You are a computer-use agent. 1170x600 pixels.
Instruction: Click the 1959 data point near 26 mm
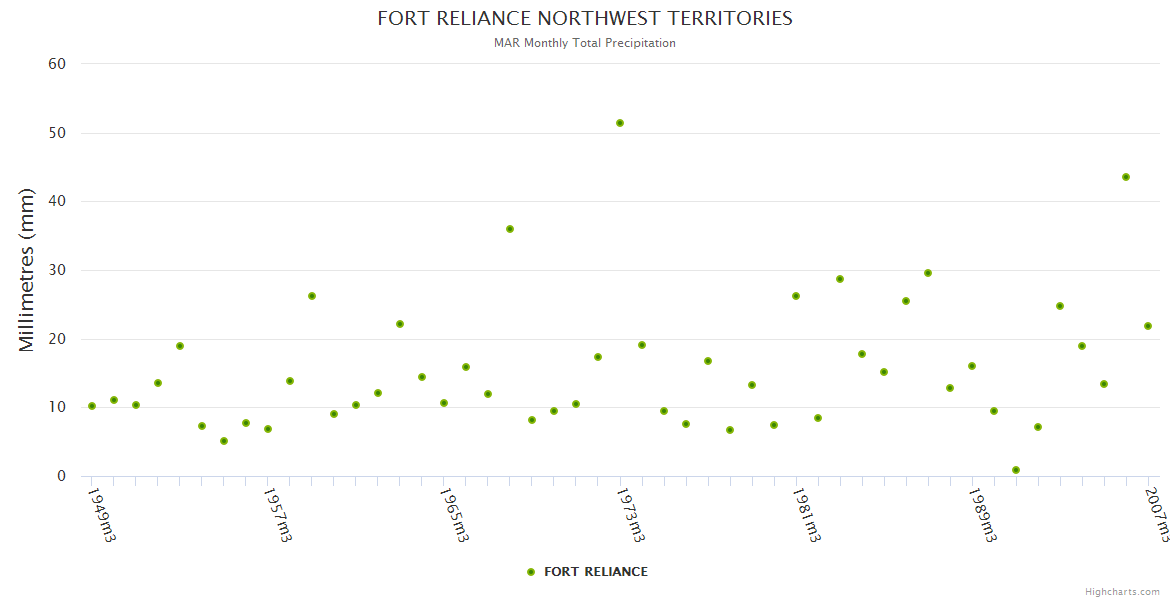point(312,296)
